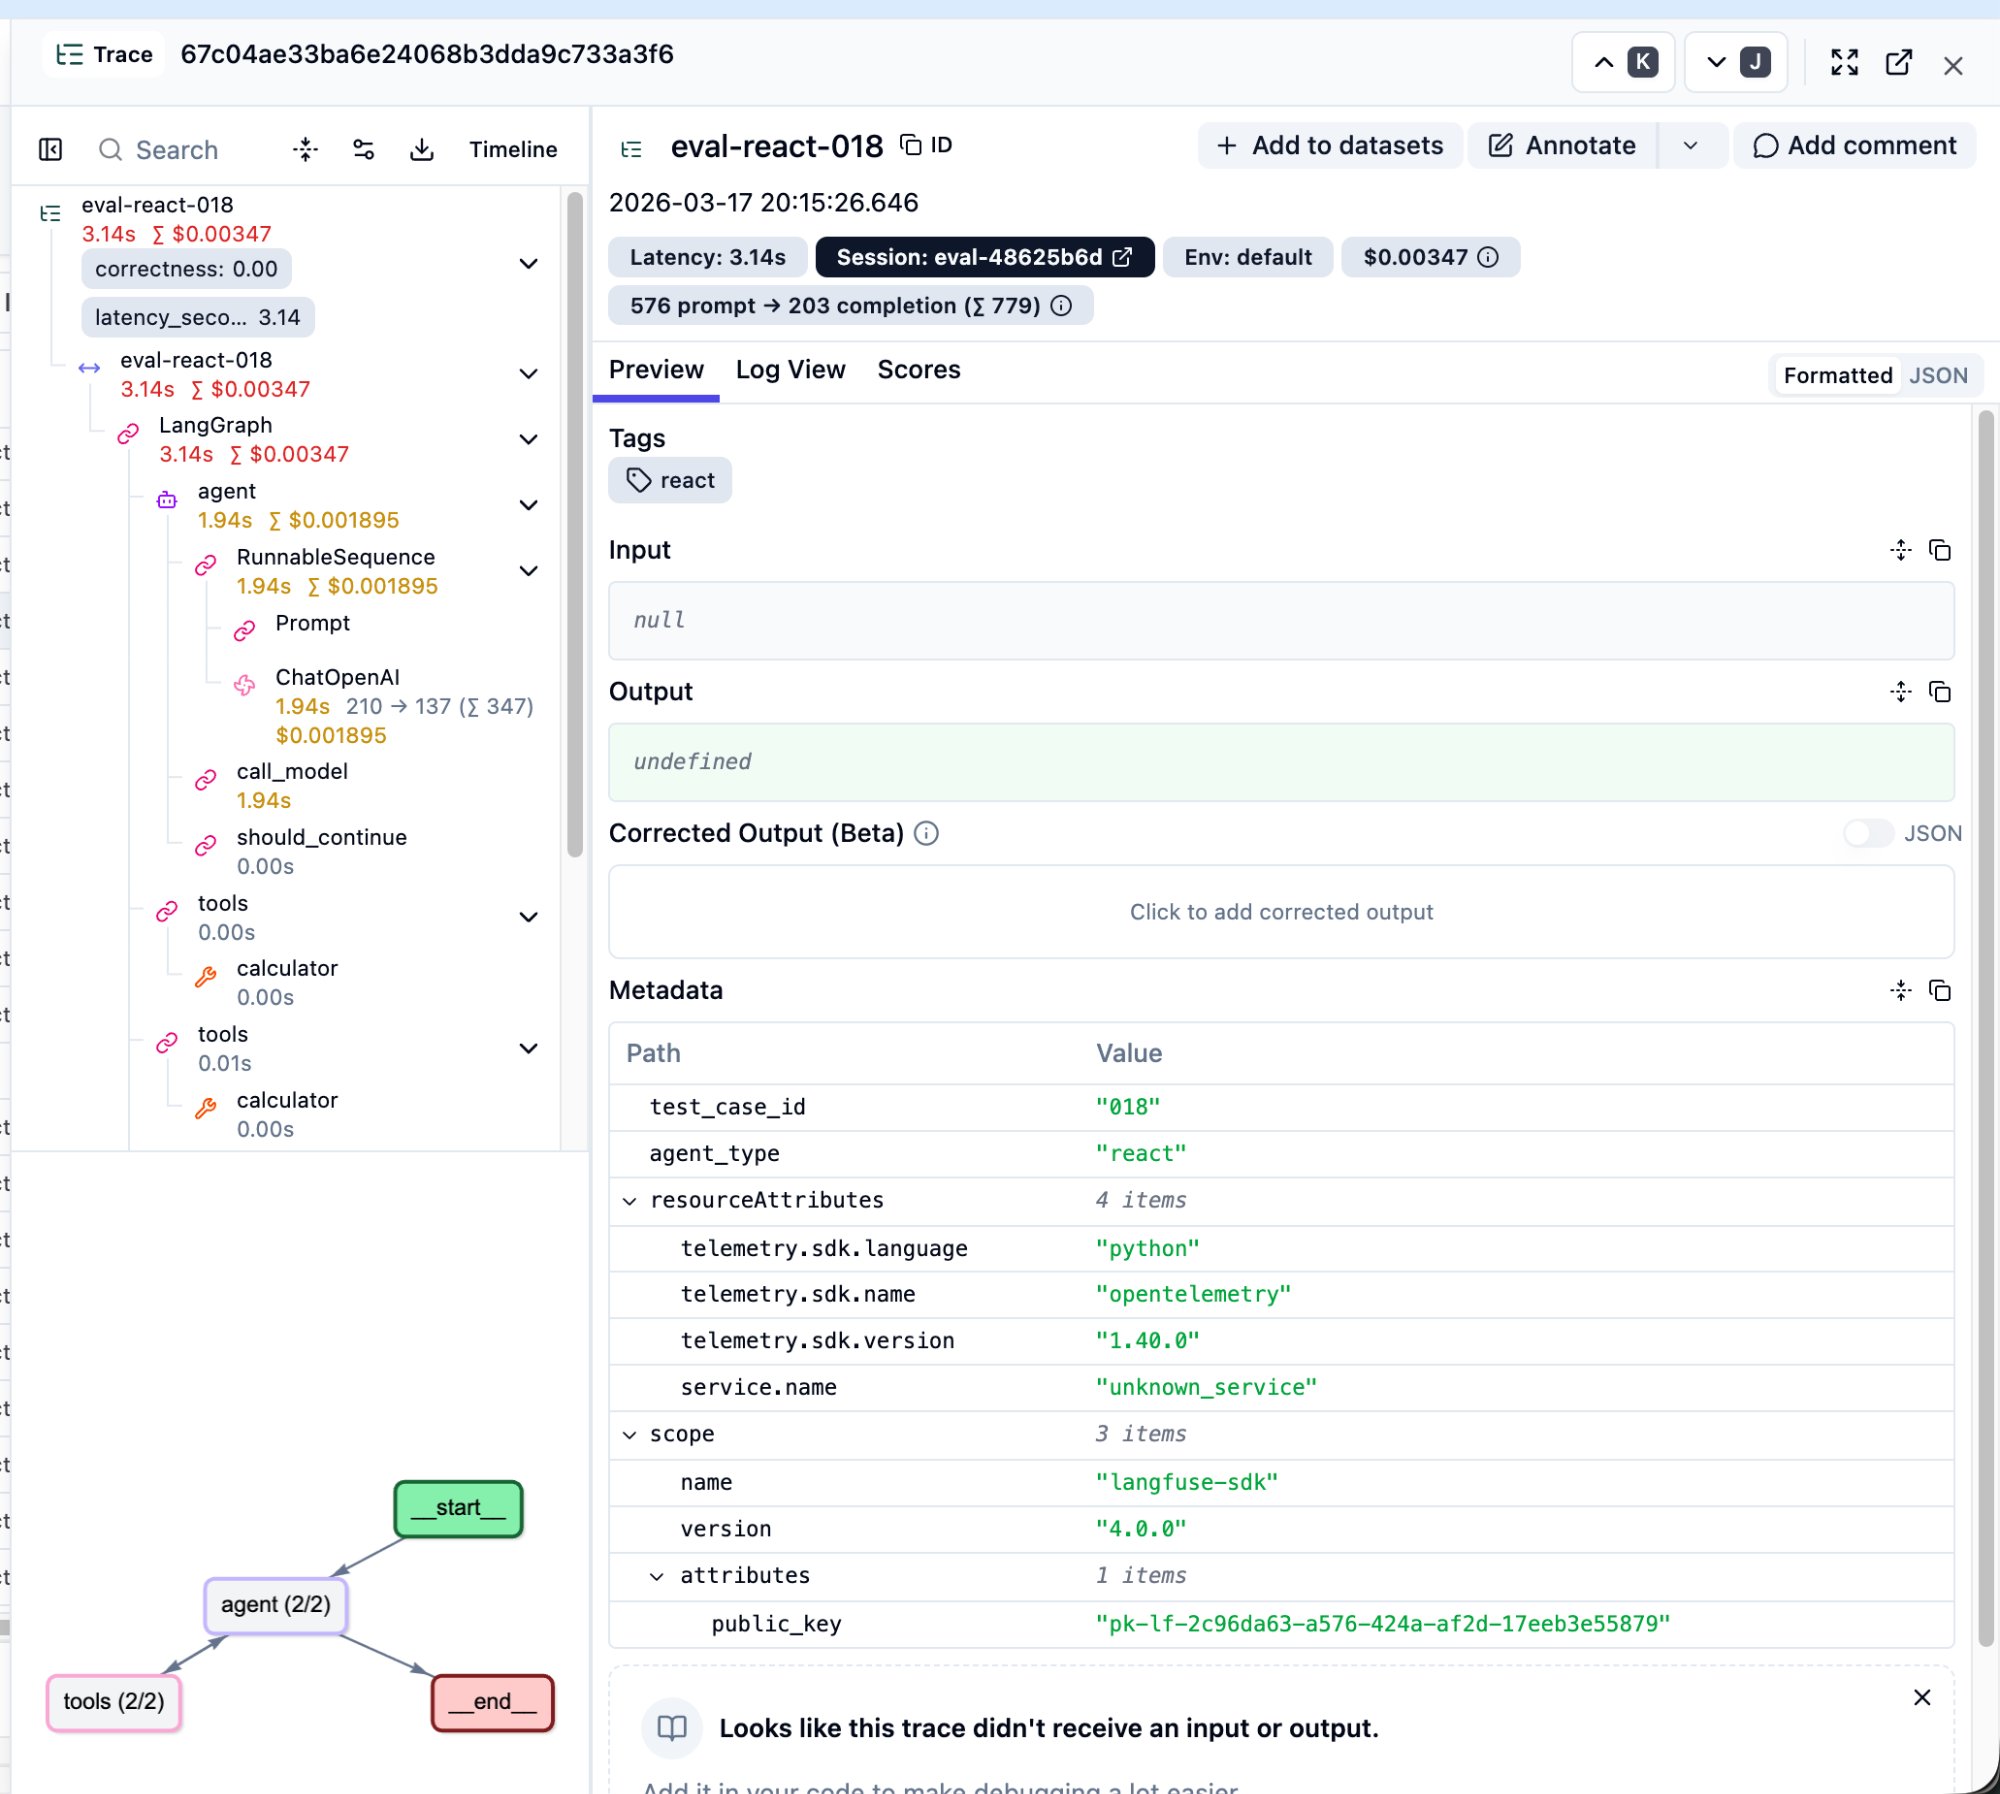The width and height of the screenshot is (2000, 1794).
Task: Toggle the Timeline view
Action: click(x=512, y=149)
